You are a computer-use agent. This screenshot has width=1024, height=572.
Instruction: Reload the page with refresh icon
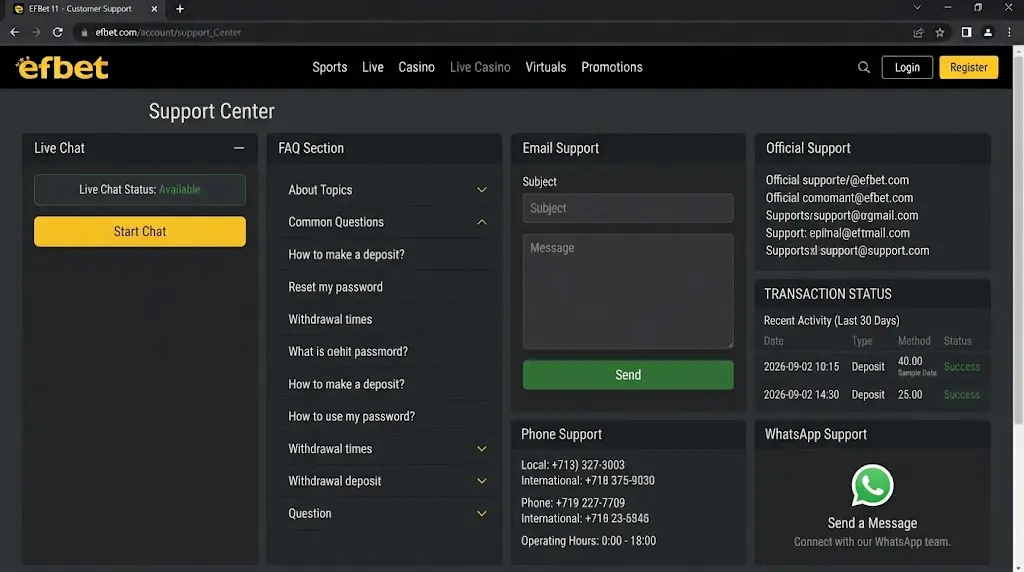click(x=57, y=32)
